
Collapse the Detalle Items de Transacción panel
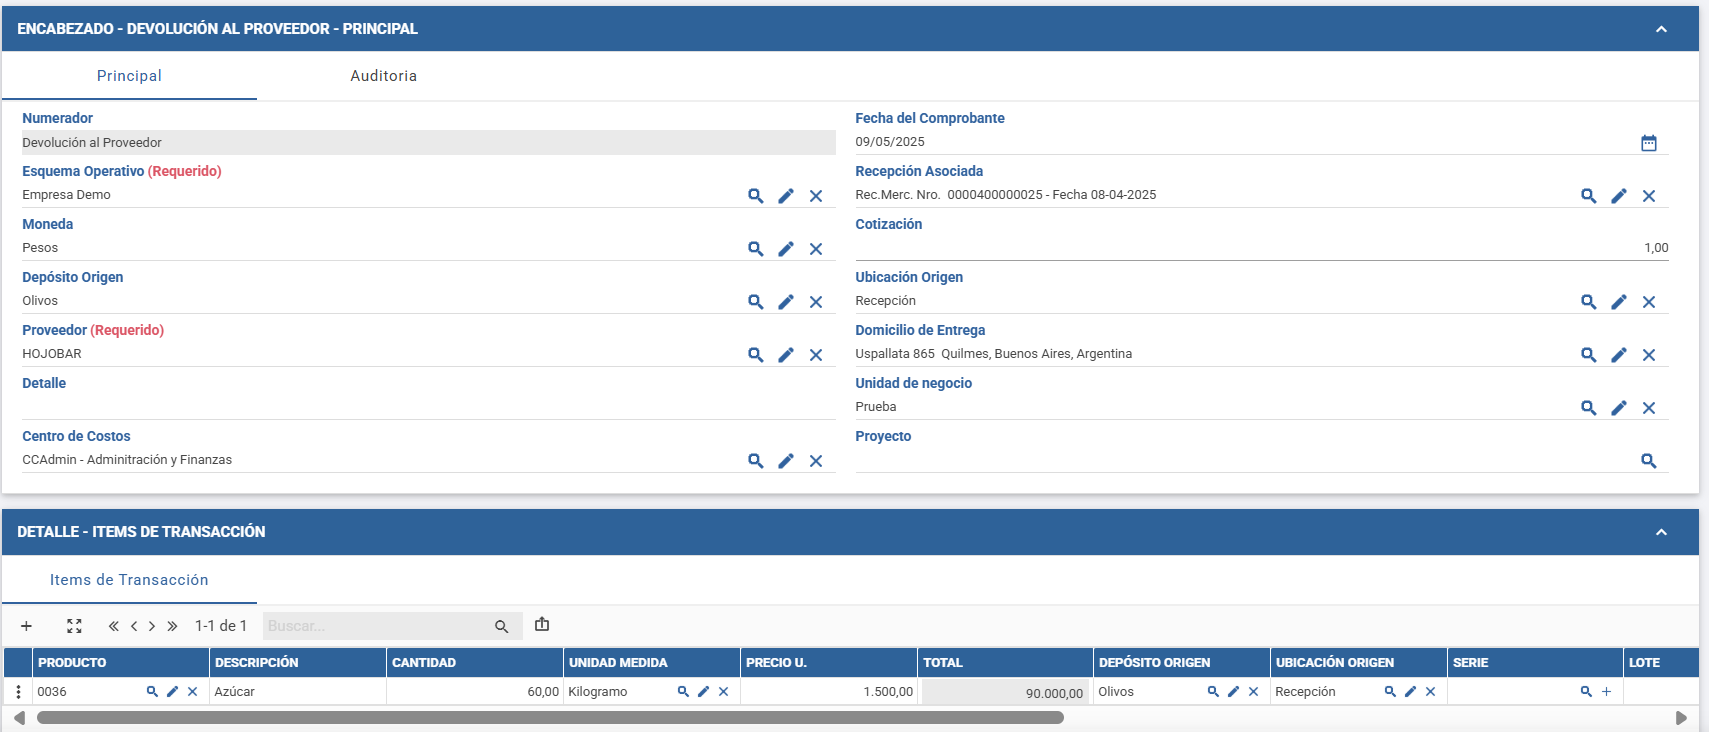click(x=1661, y=532)
